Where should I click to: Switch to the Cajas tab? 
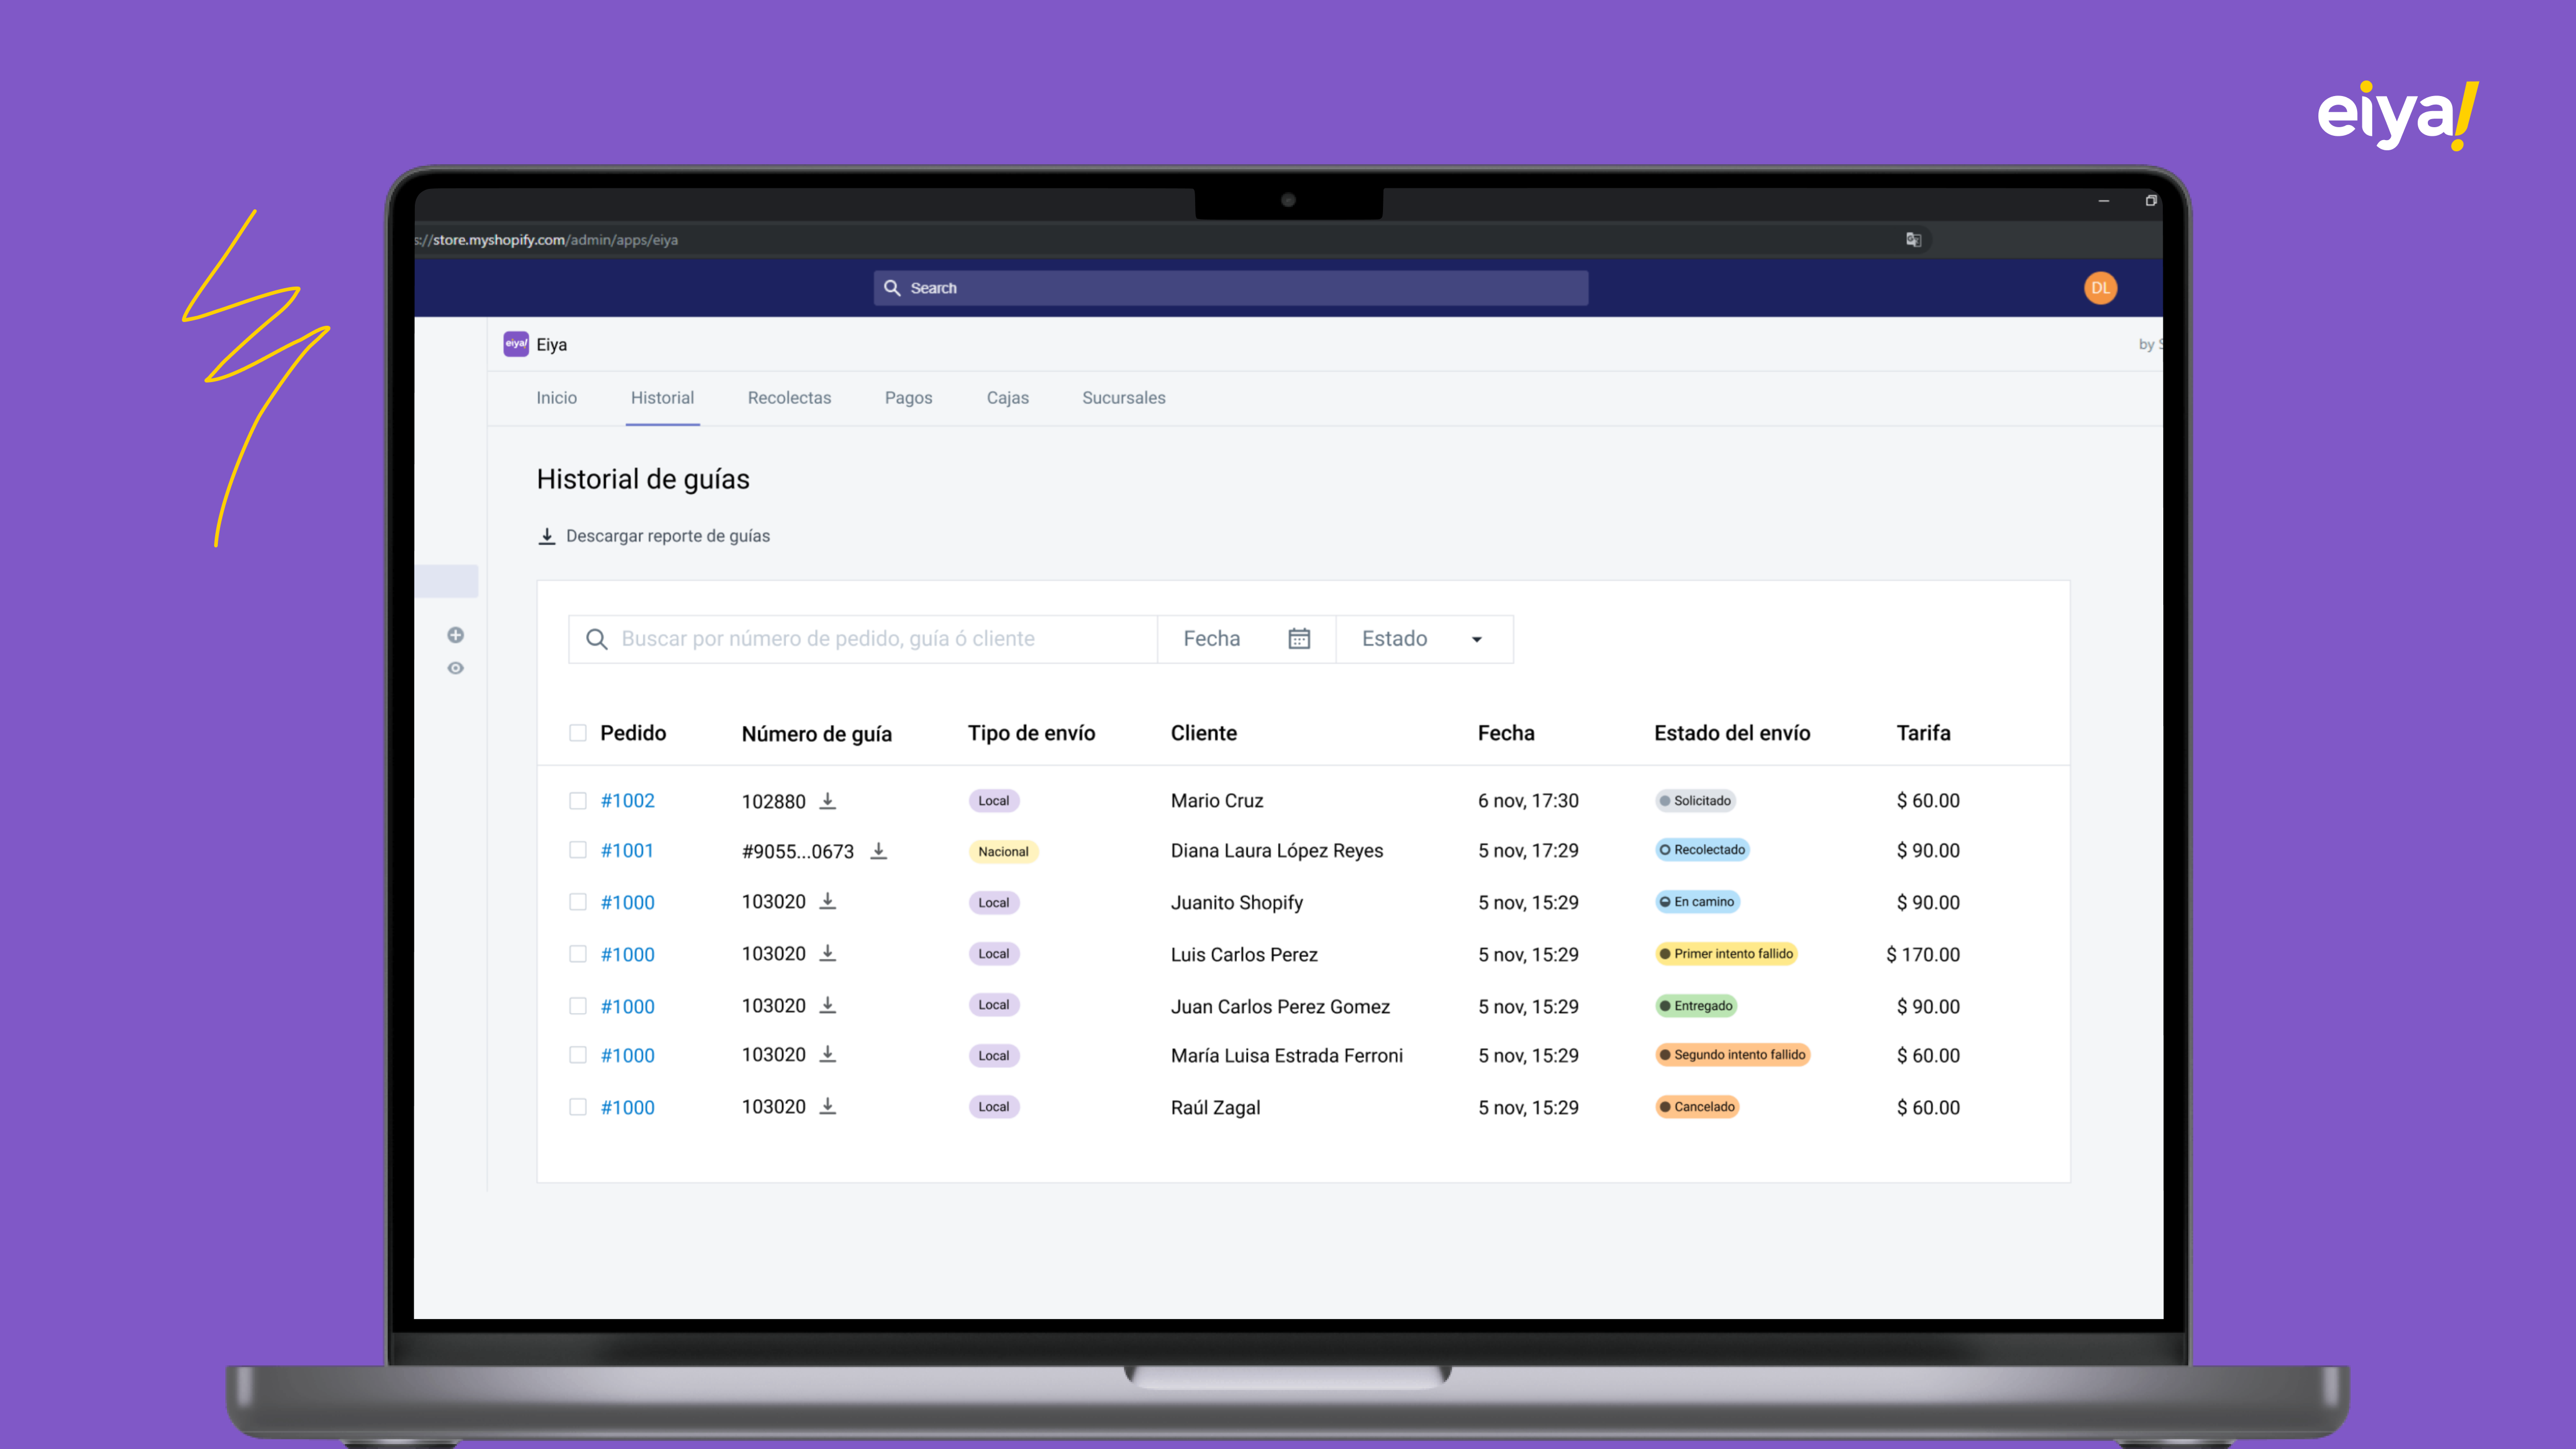pos(1007,398)
